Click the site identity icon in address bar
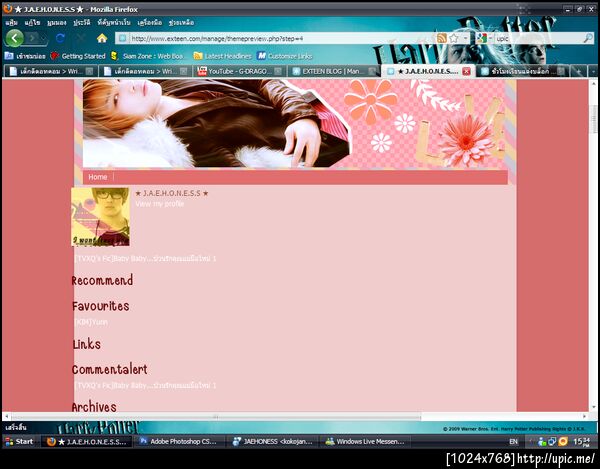 coord(122,38)
